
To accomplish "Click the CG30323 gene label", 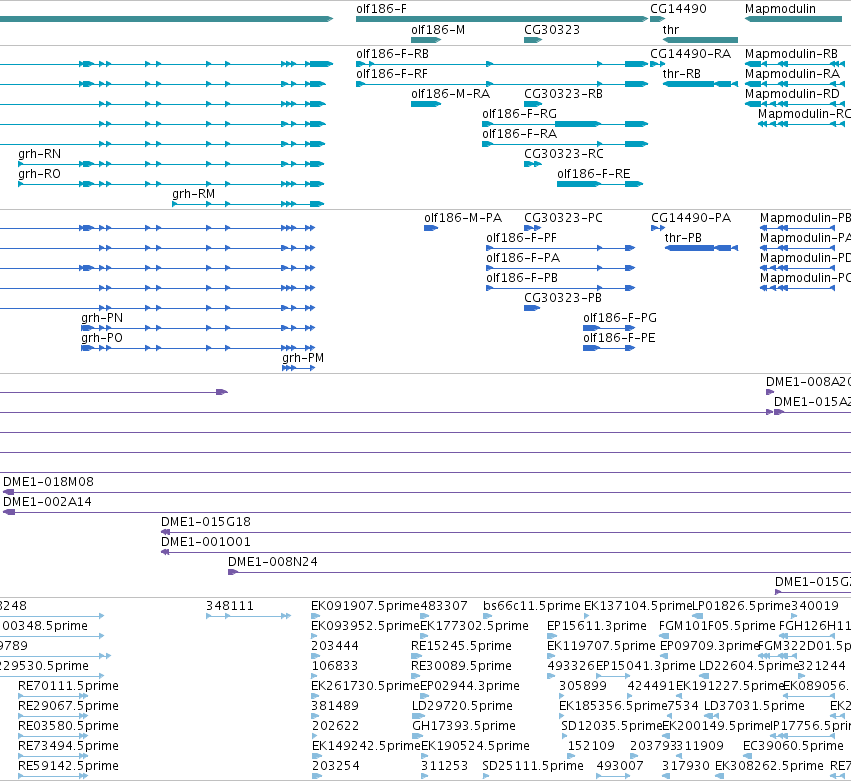I will tap(552, 30).
